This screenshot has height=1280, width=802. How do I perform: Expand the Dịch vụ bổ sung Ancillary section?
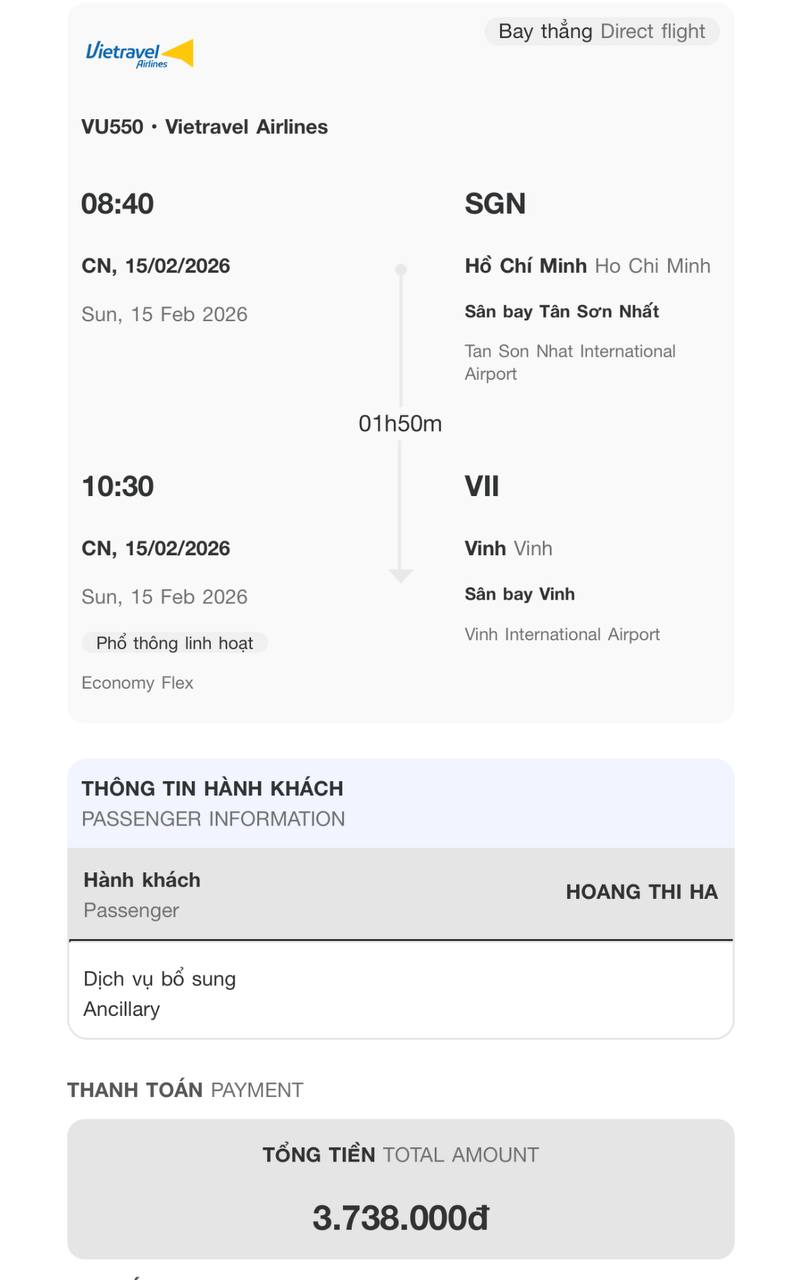400,993
